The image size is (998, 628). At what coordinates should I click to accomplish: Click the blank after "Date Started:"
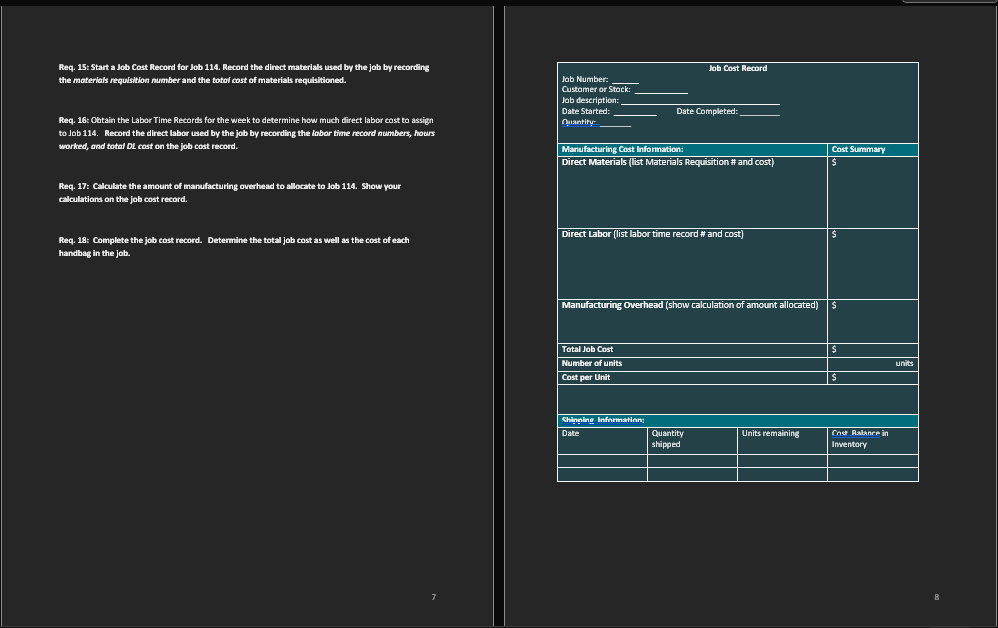click(635, 112)
